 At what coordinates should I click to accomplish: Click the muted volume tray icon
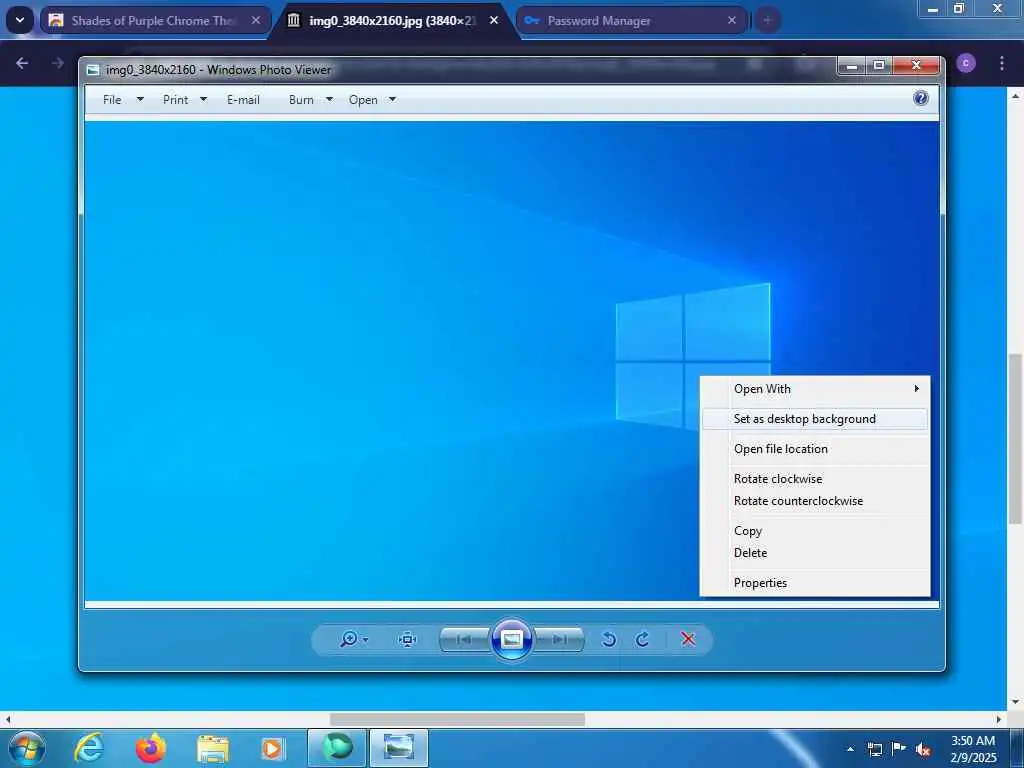pyautogui.click(x=923, y=749)
